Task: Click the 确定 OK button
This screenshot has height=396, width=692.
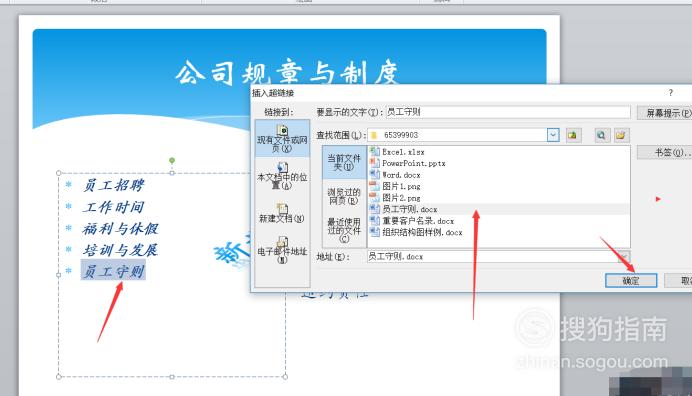Action: (x=631, y=281)
